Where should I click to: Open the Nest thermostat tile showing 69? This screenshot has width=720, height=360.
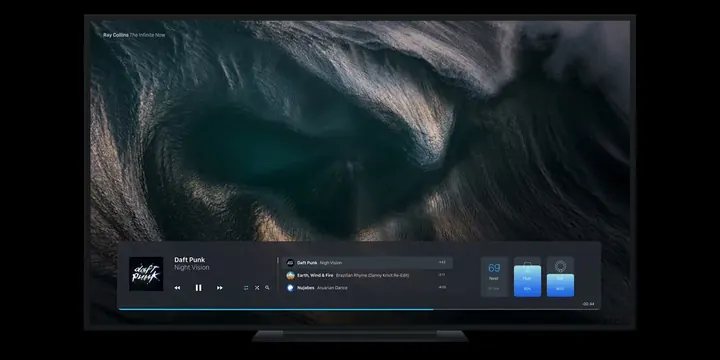[494, 276]
